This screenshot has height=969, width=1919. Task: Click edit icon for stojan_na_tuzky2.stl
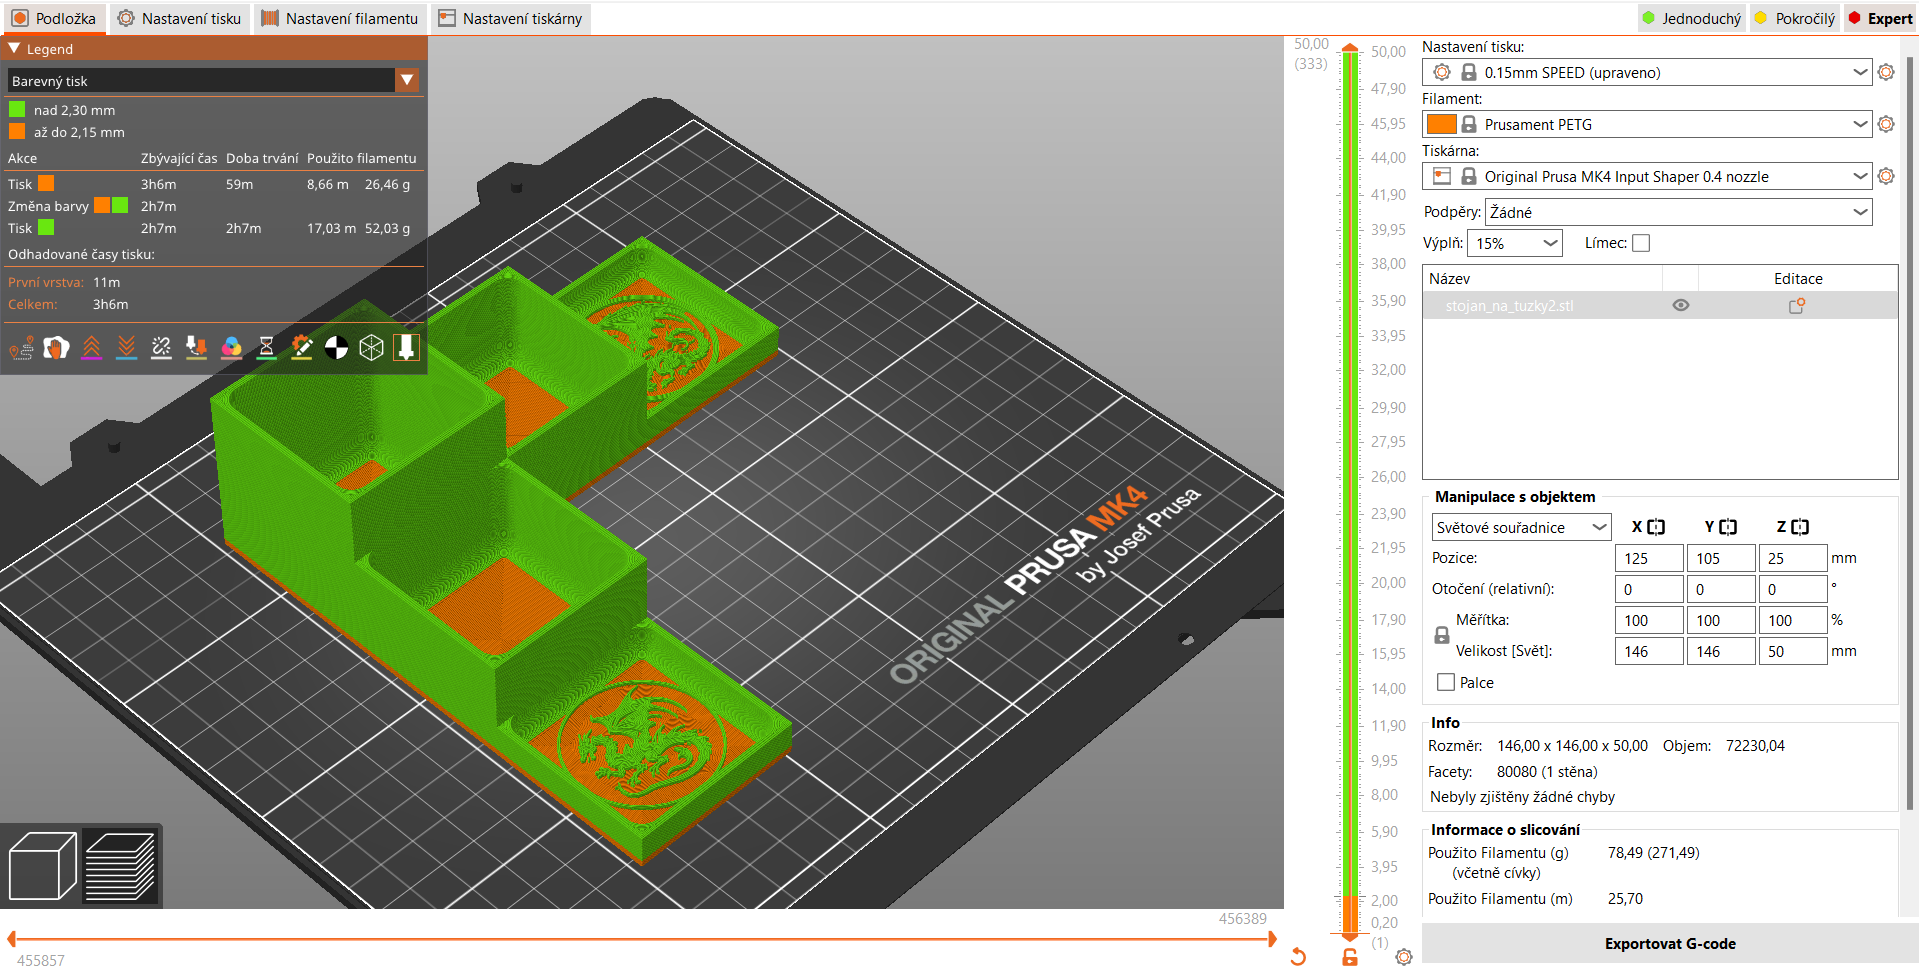[x=1797, y=306]
